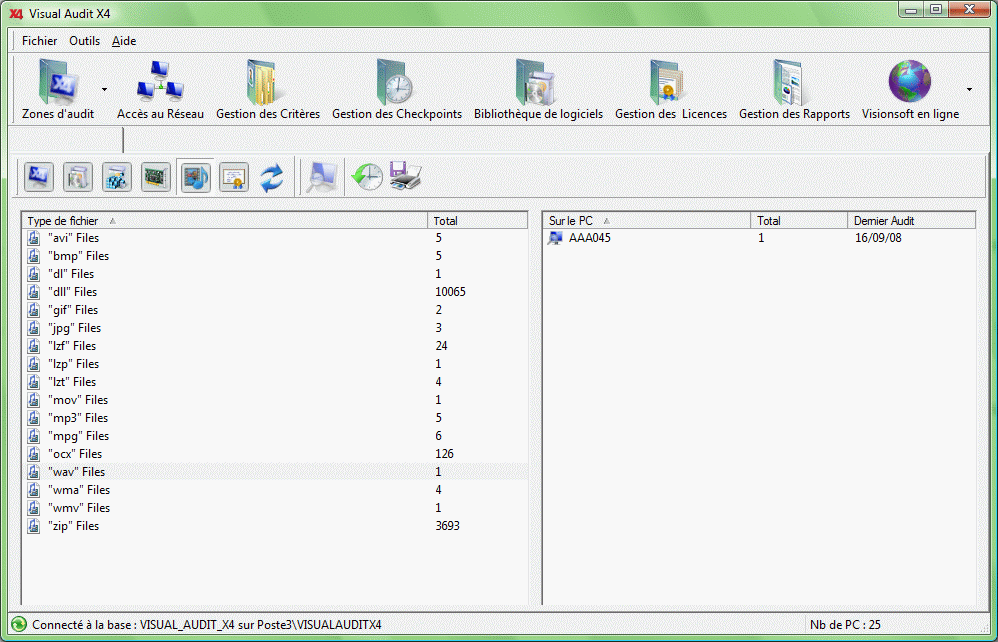Sort by Dernier Audit column

coord(911,221)
